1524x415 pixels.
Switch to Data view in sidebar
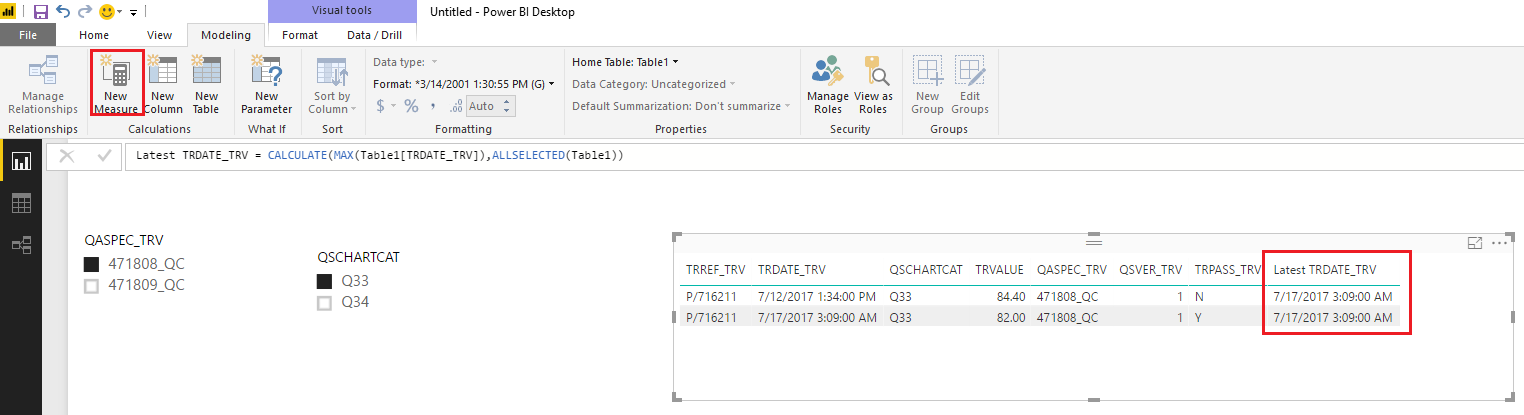pyautogui.click(x=21, y=203)
